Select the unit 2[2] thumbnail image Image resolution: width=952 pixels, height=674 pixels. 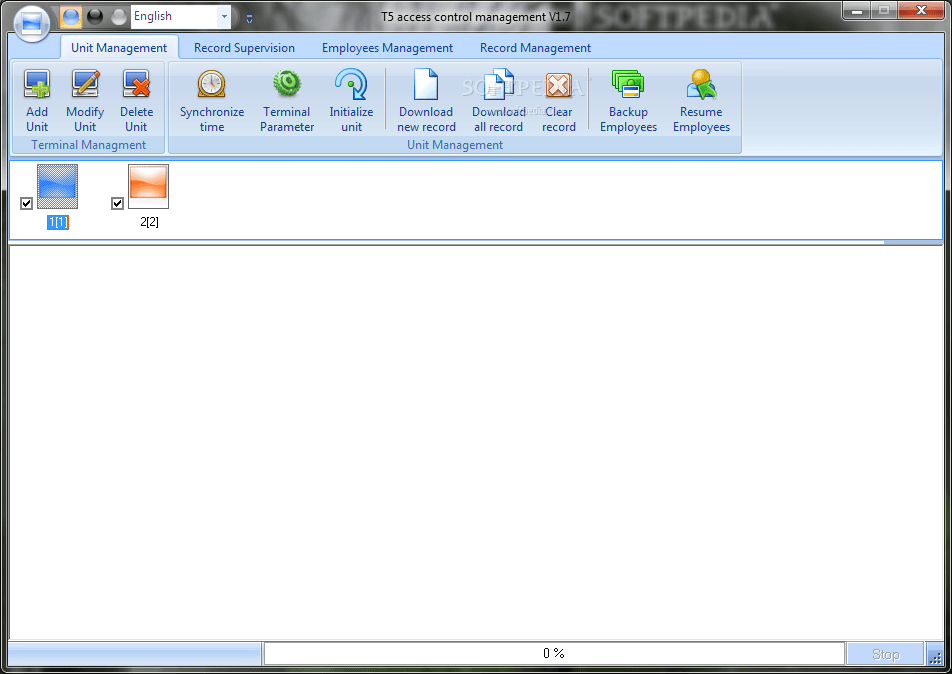pyautogui.click(x=148, y=186)
